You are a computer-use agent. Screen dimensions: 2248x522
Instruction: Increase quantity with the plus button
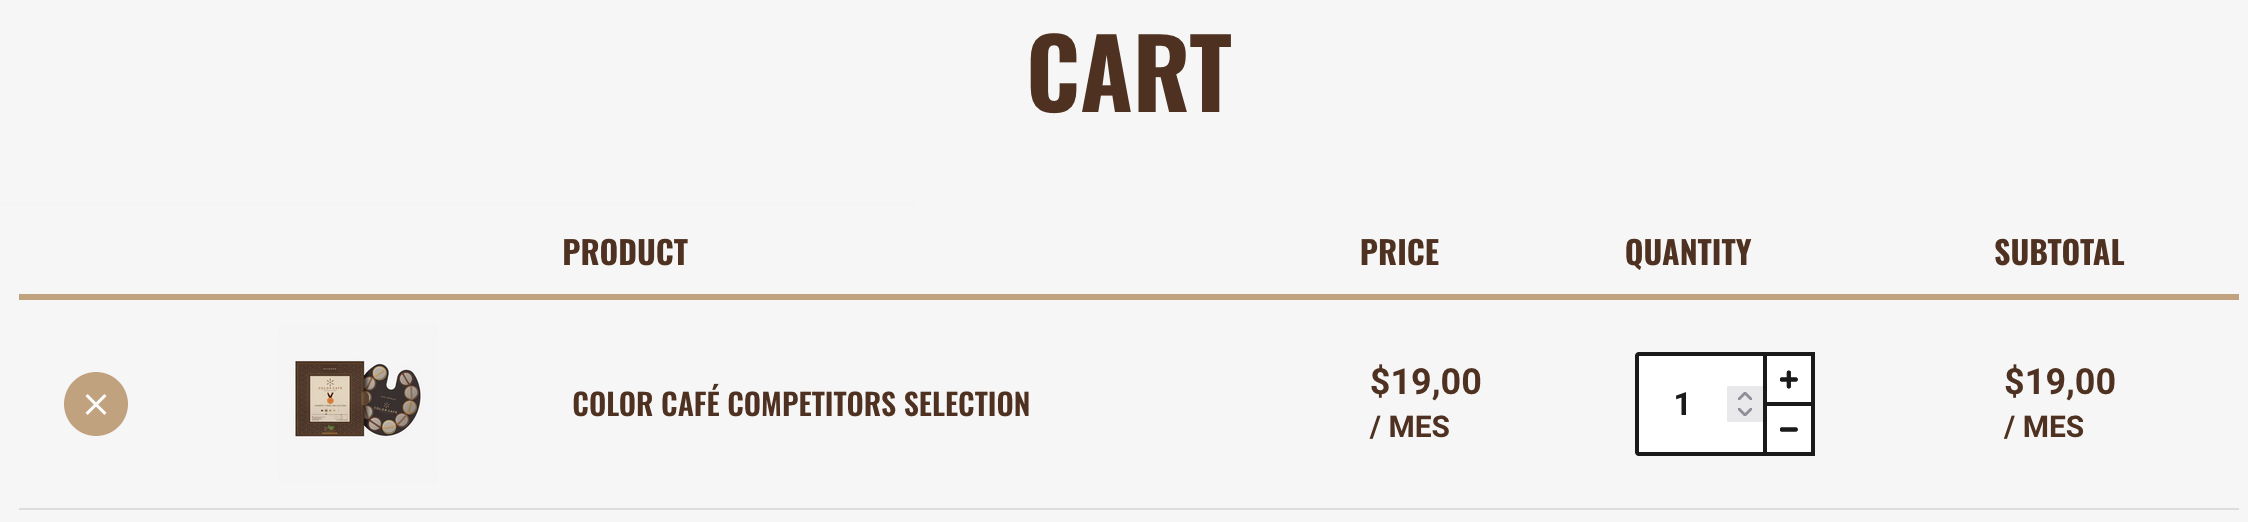click(1789, 379)
